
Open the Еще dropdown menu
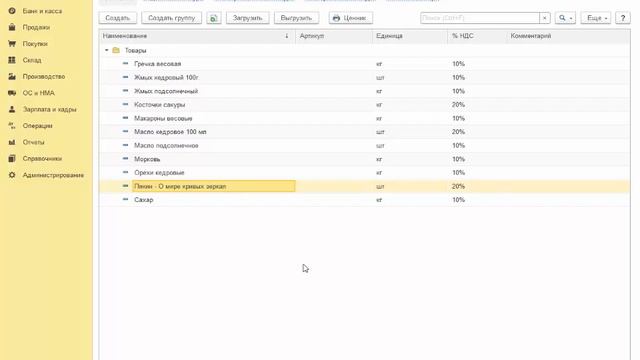coord(596,18)
